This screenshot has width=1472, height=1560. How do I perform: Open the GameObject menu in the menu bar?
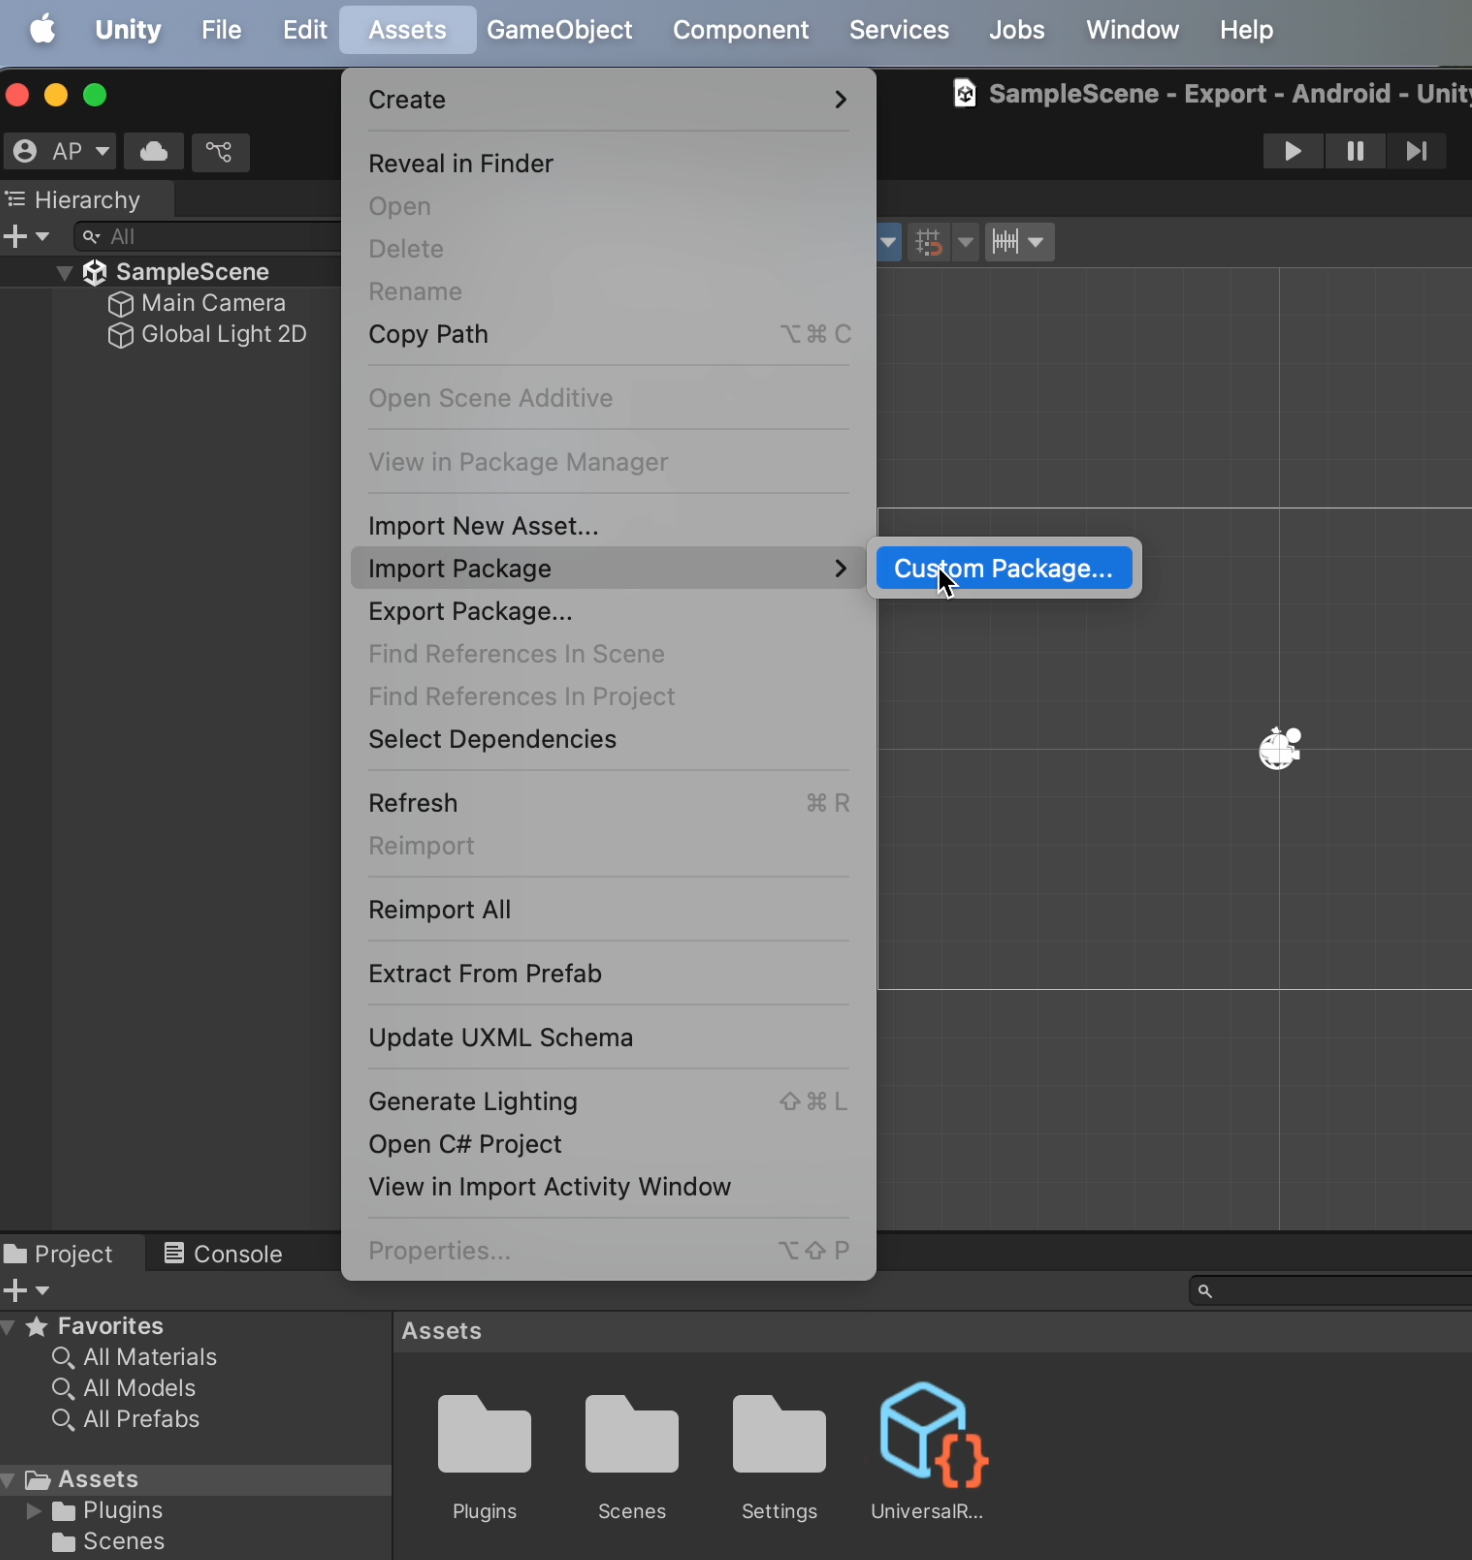pyautogui.click(x=560, y=30)
